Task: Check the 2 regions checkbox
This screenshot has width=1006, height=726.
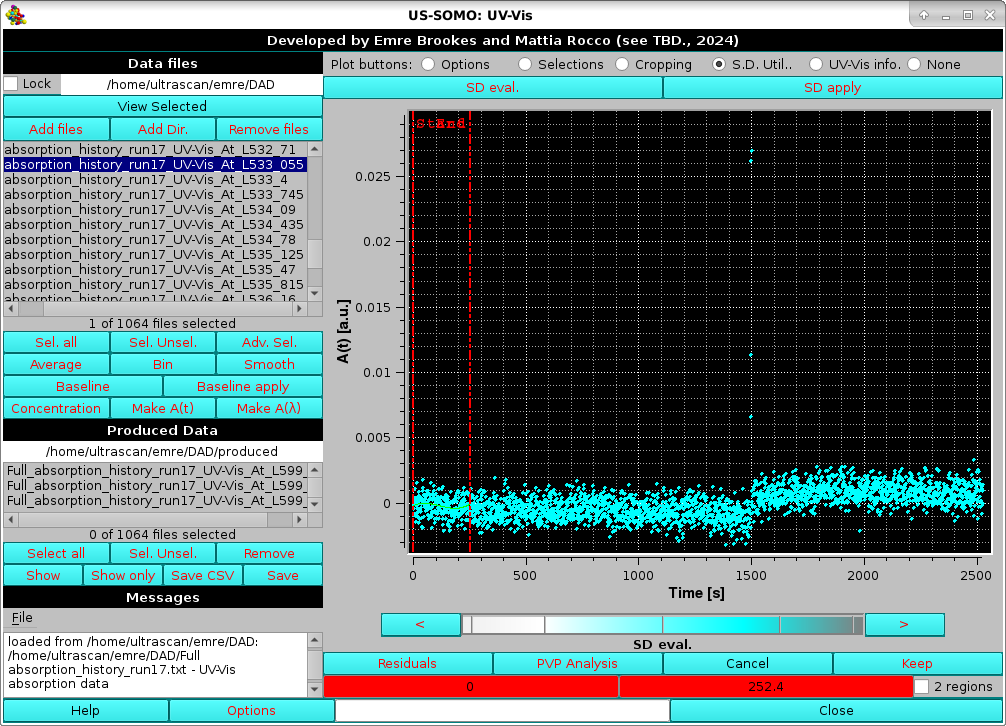Action: [923, 687]
